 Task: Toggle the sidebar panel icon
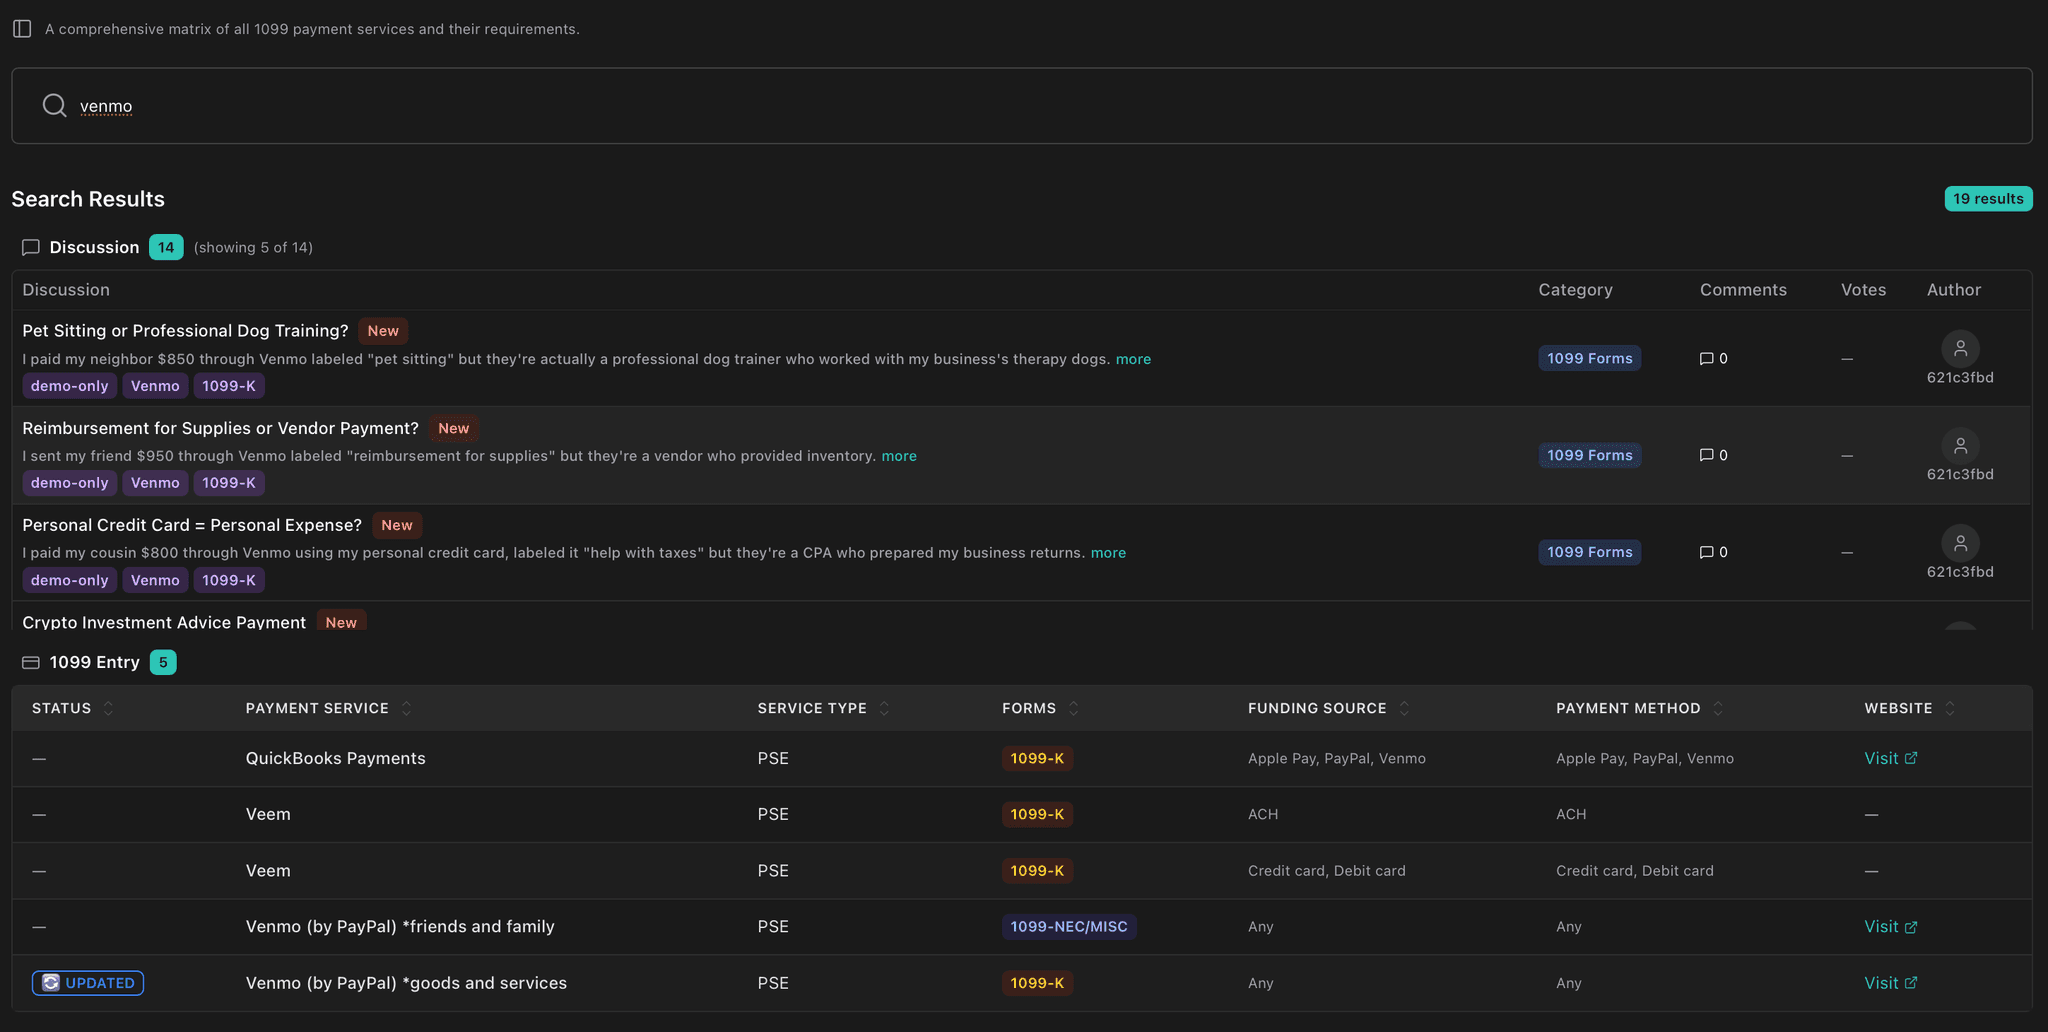tap(22, 29)
